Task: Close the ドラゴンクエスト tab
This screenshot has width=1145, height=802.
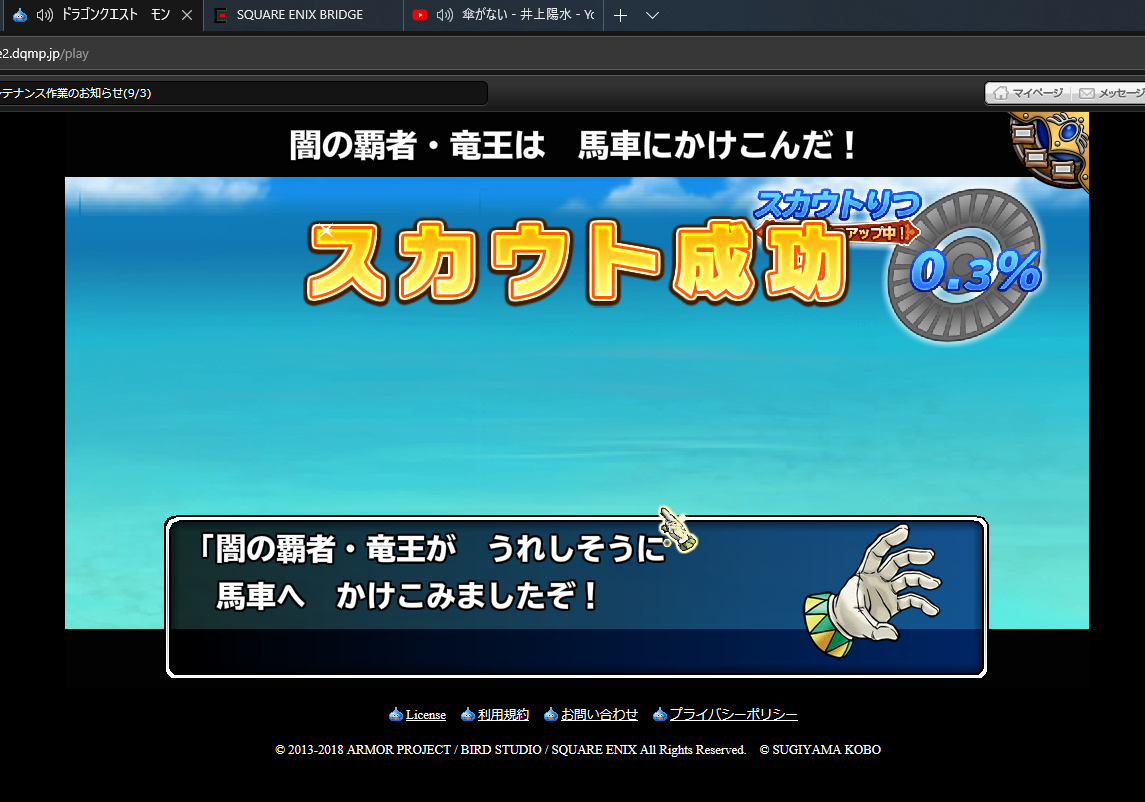Action: click(x=186, y=16)
